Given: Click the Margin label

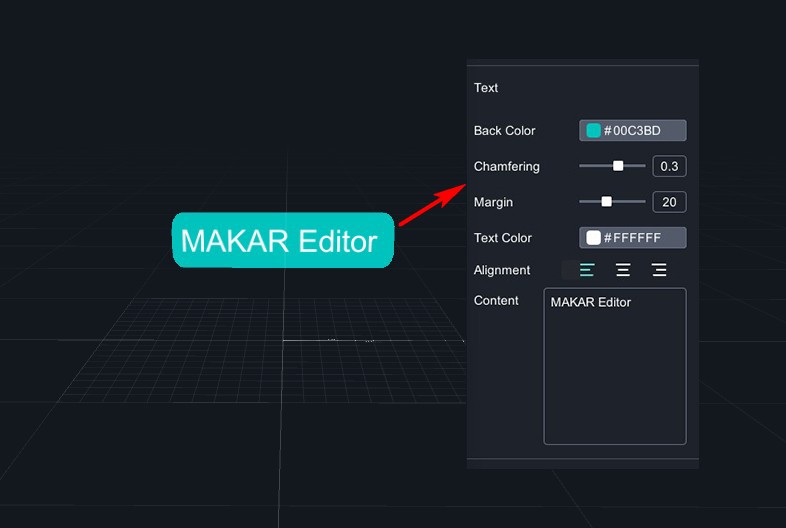Looking at the screenshot, I should coord(493,202).
